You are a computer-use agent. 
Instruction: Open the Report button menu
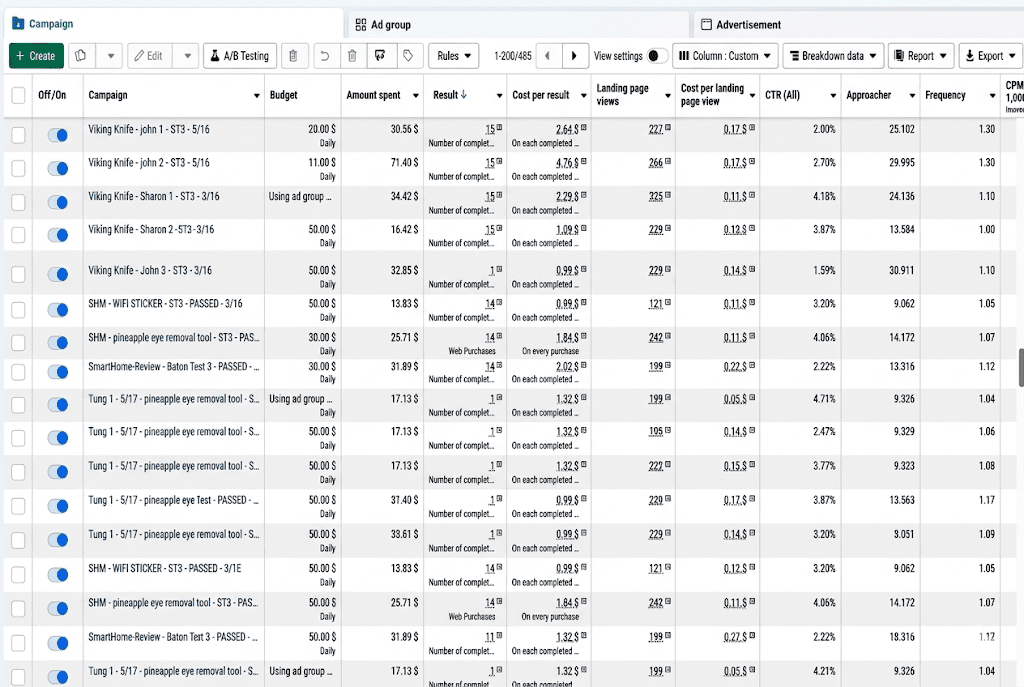click(x=920, y=56)
